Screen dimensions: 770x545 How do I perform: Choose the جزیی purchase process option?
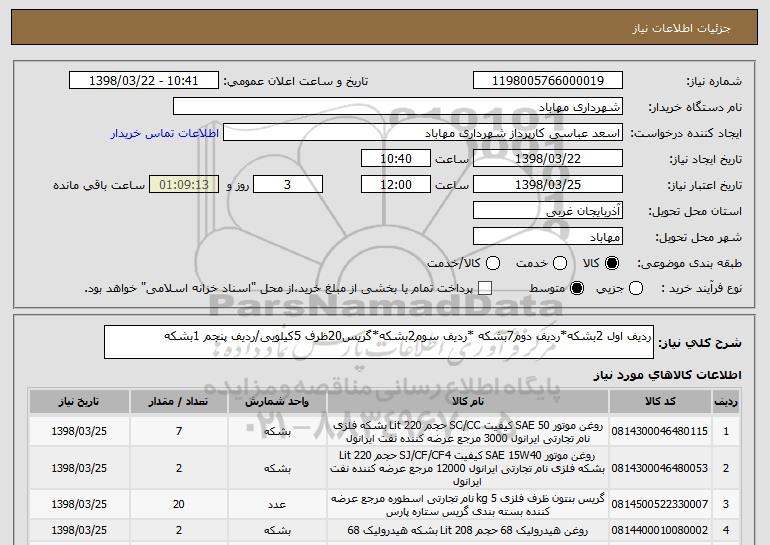tap(635, 289)
